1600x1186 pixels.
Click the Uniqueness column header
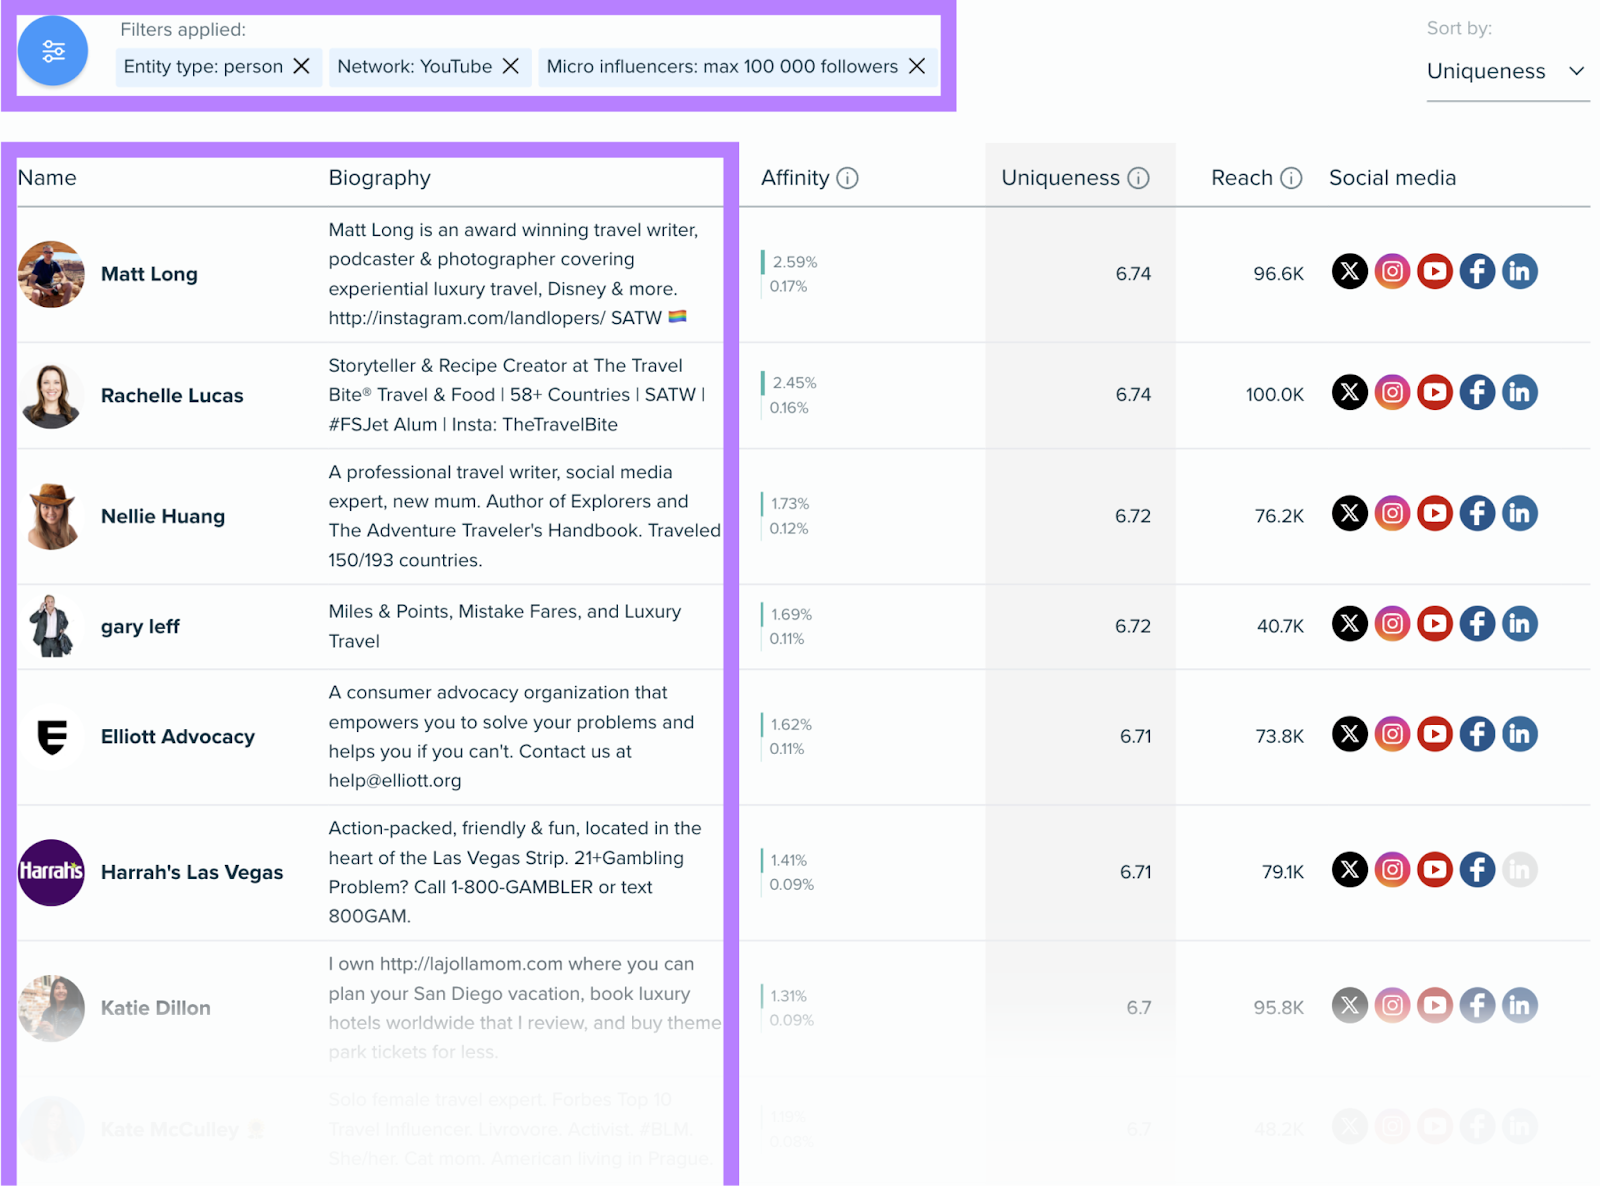coord(1060,178)
